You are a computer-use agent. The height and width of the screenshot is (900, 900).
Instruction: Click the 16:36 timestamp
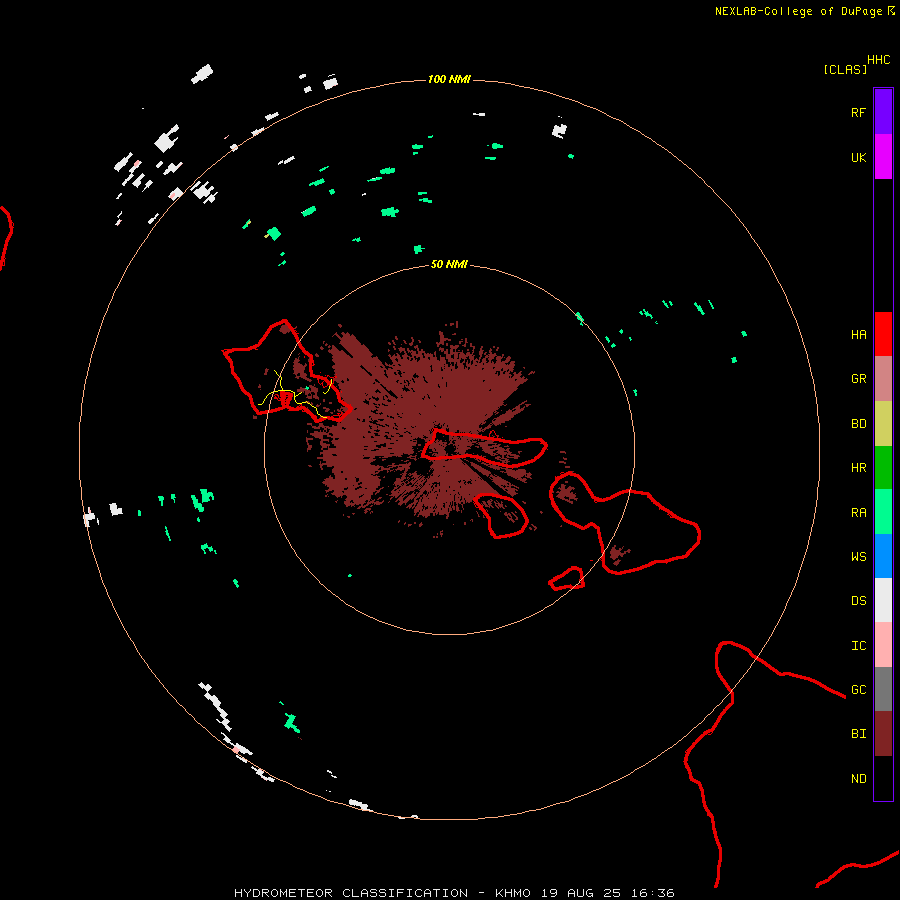(x=652, y=893)
